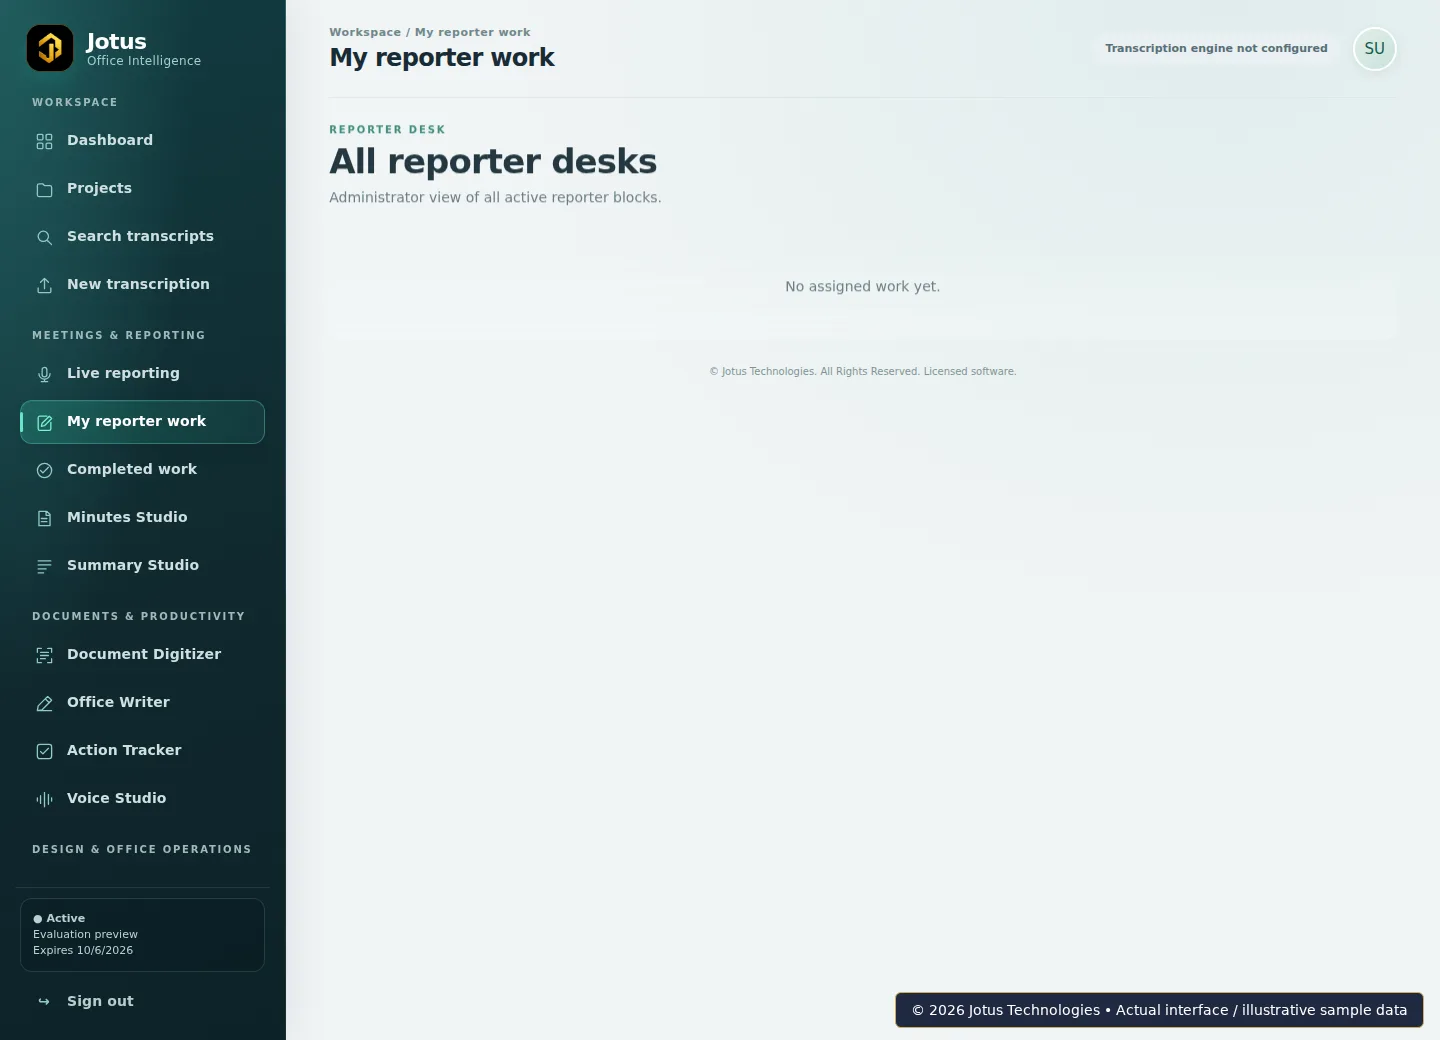The image size is (1440, 1040).
Task: Open Live reporting
Action: point(142,374)
